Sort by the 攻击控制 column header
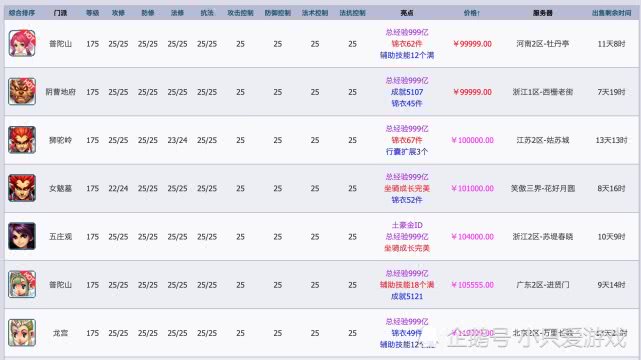 click(x=240, y=13)
